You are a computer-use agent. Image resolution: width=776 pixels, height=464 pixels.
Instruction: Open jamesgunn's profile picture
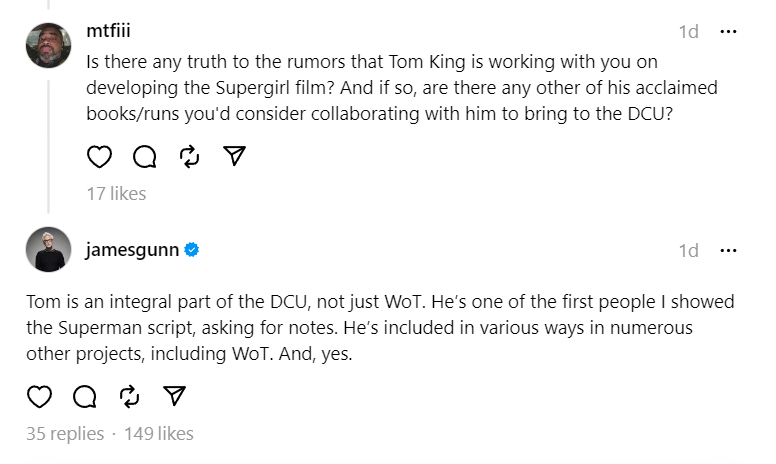click(48, 250)
